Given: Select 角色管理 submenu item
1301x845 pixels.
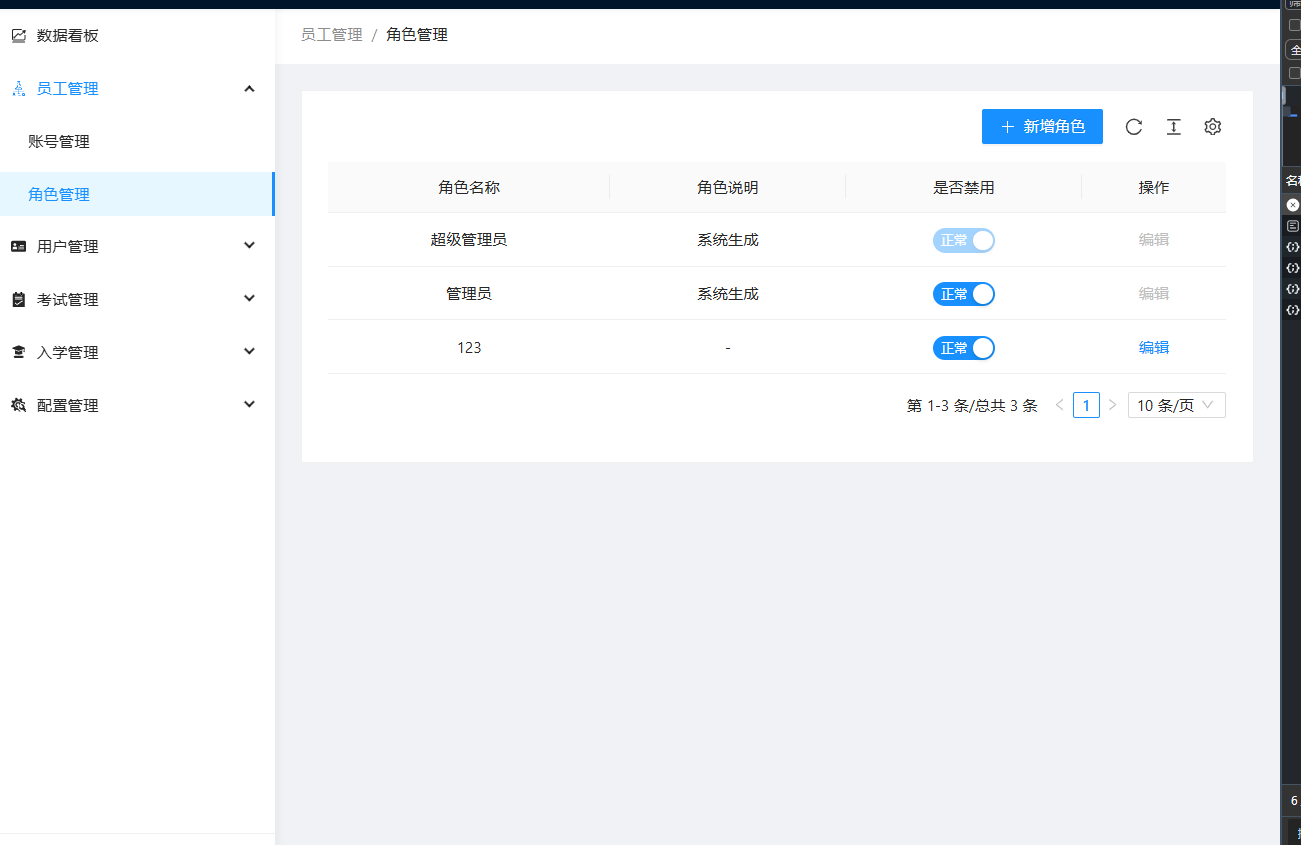Looking at the screenshot, I should (137, 195).
